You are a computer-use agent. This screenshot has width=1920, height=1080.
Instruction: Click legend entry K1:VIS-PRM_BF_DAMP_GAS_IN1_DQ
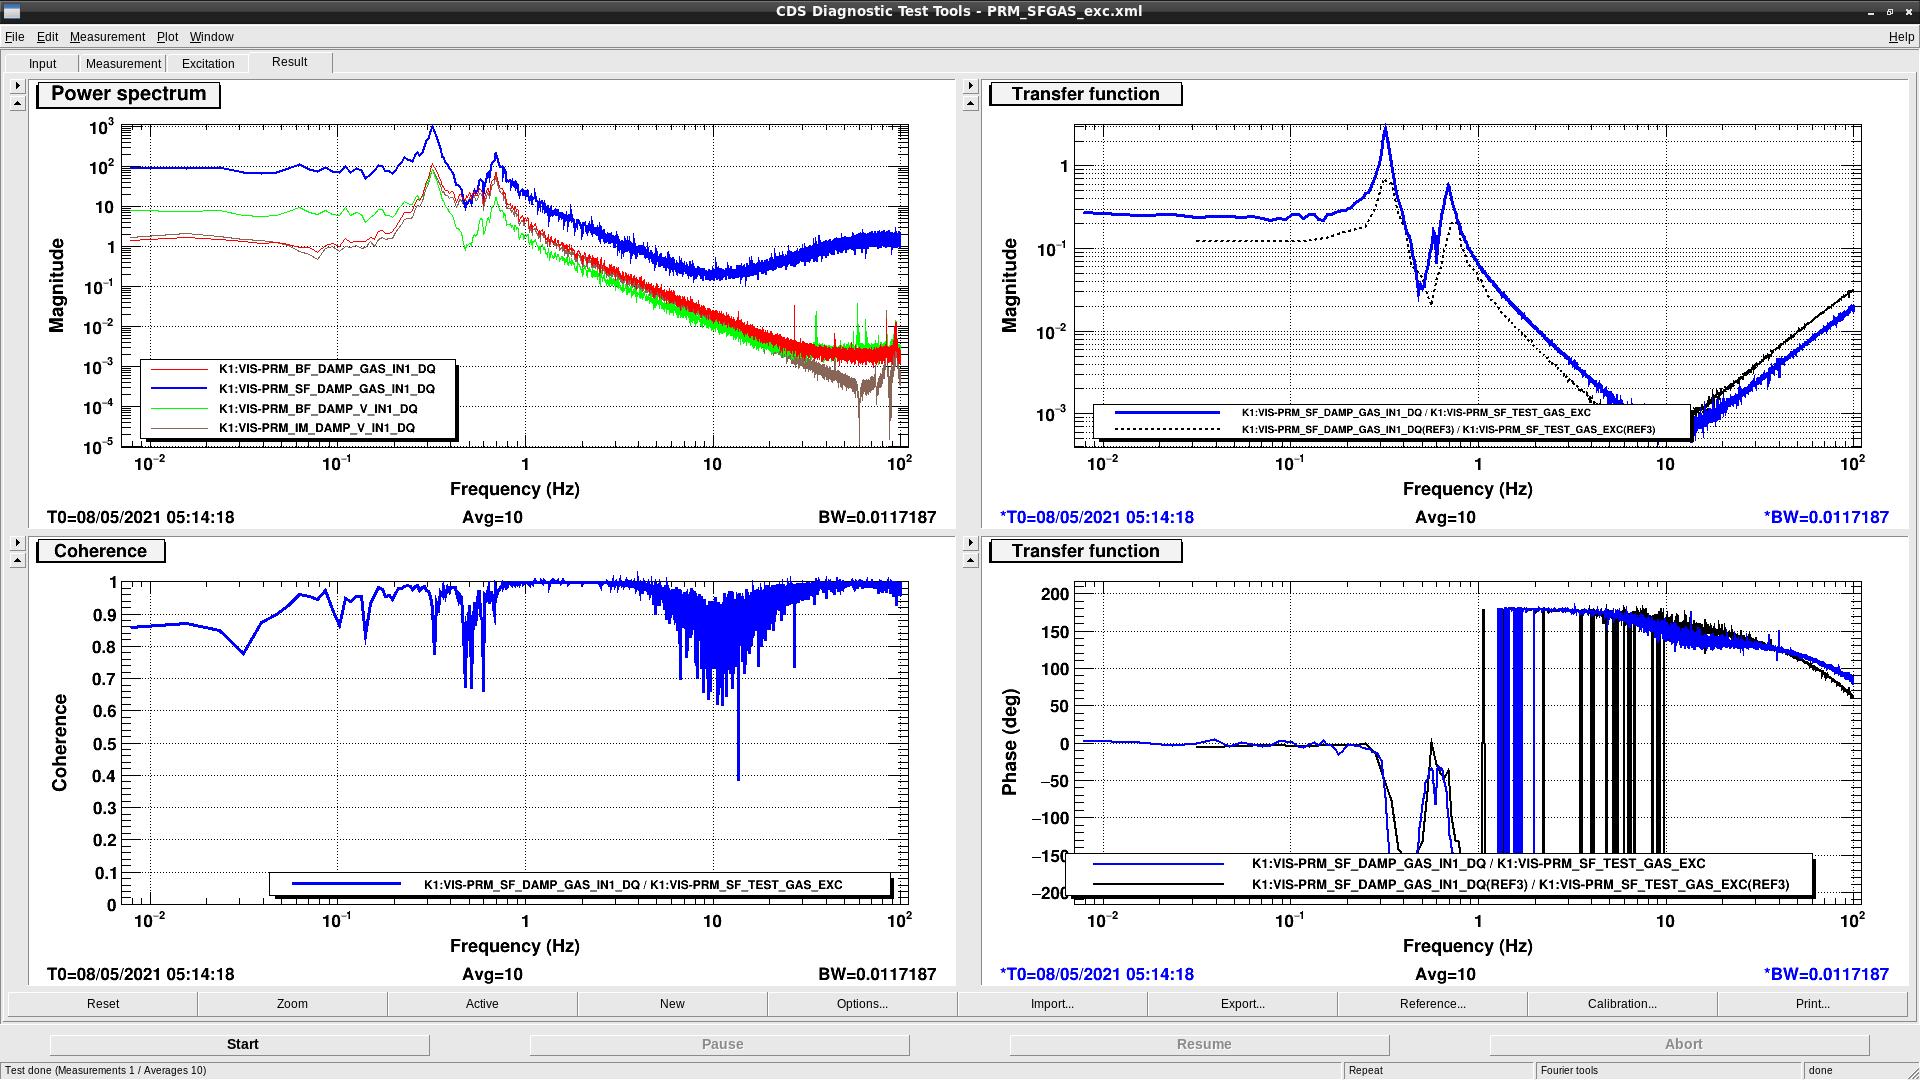(x=327, y=369)
